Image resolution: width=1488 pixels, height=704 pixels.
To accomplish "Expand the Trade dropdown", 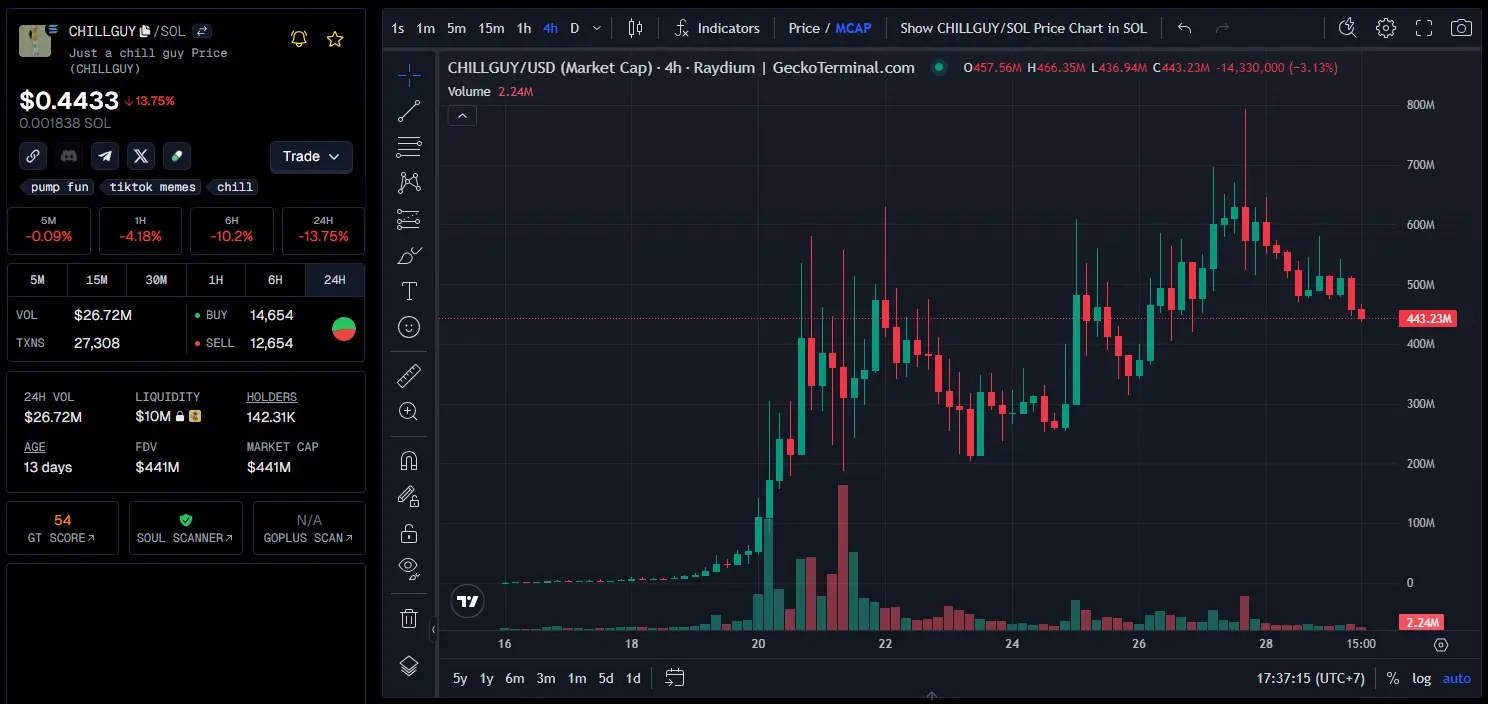I will tap(311, 156).
